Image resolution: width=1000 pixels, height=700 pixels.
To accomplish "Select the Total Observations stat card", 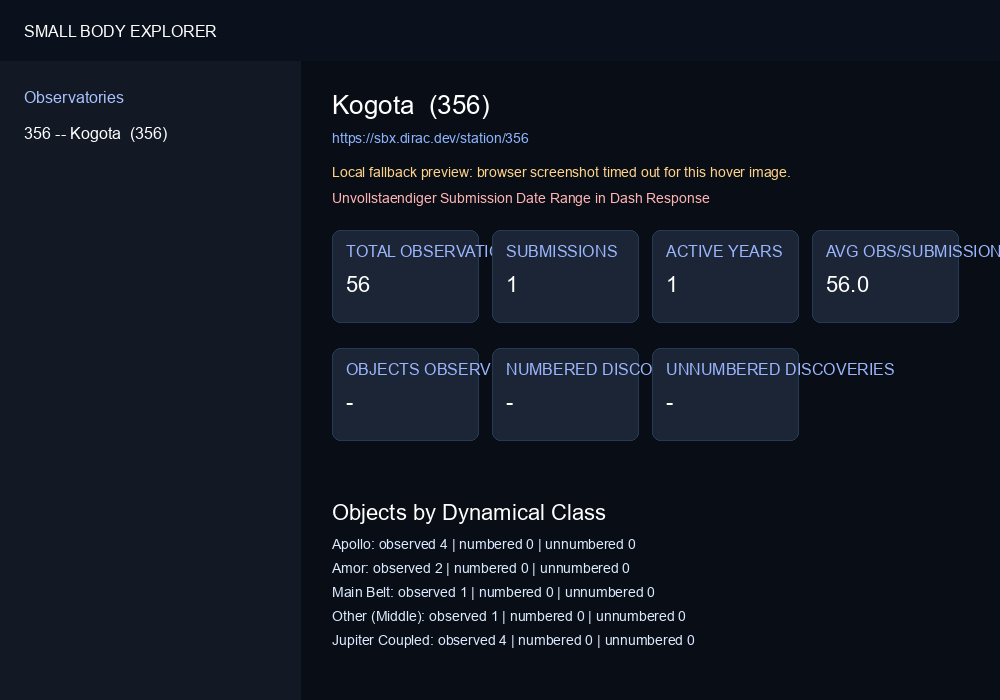I will 406,277.
